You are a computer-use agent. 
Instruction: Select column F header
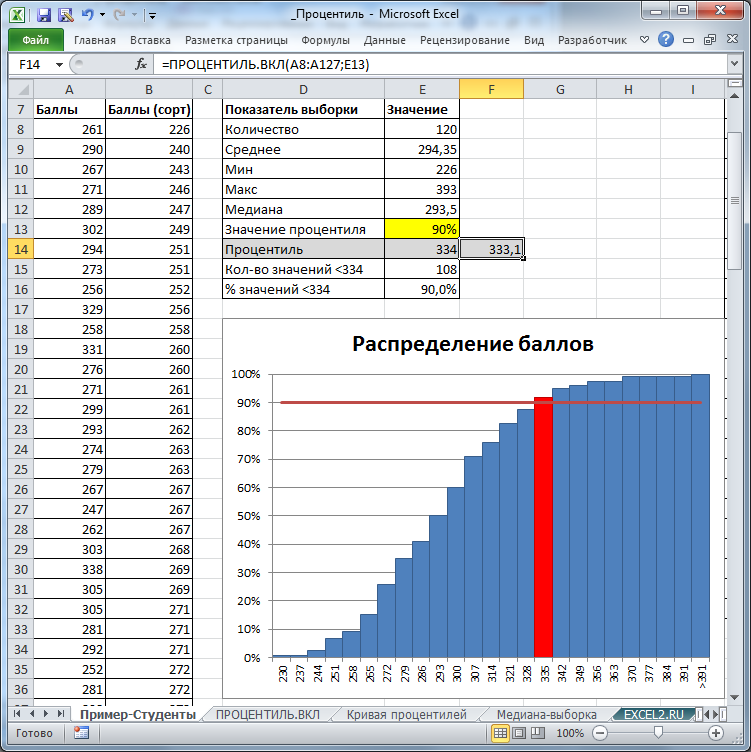pos(491,89)
